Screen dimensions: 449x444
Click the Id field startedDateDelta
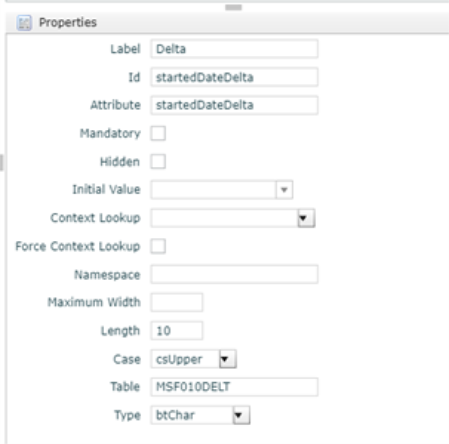234,77
